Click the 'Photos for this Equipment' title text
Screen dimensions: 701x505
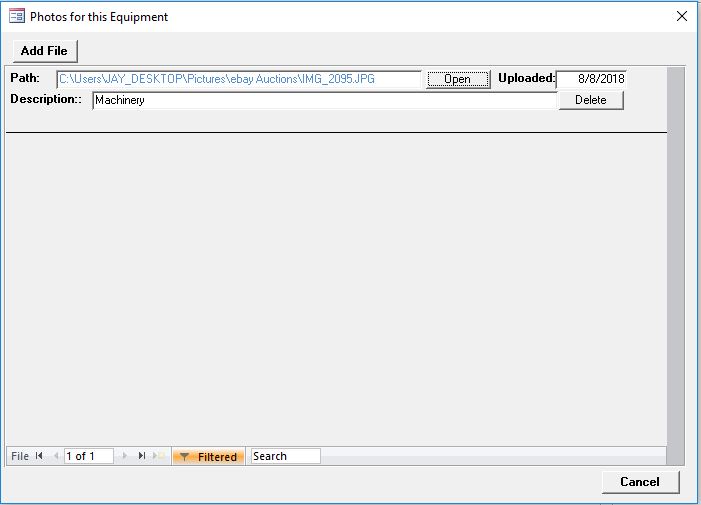(x=99, y=17)
